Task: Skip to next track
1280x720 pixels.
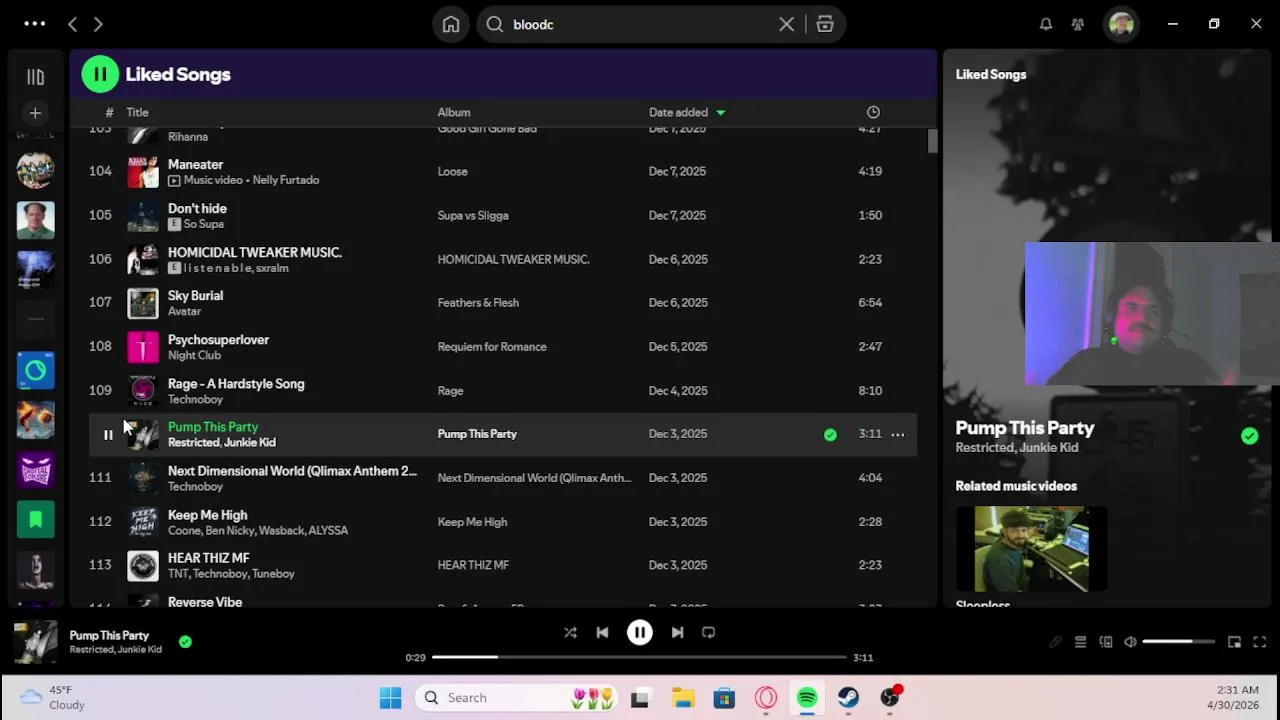Action: click(677, 632)
